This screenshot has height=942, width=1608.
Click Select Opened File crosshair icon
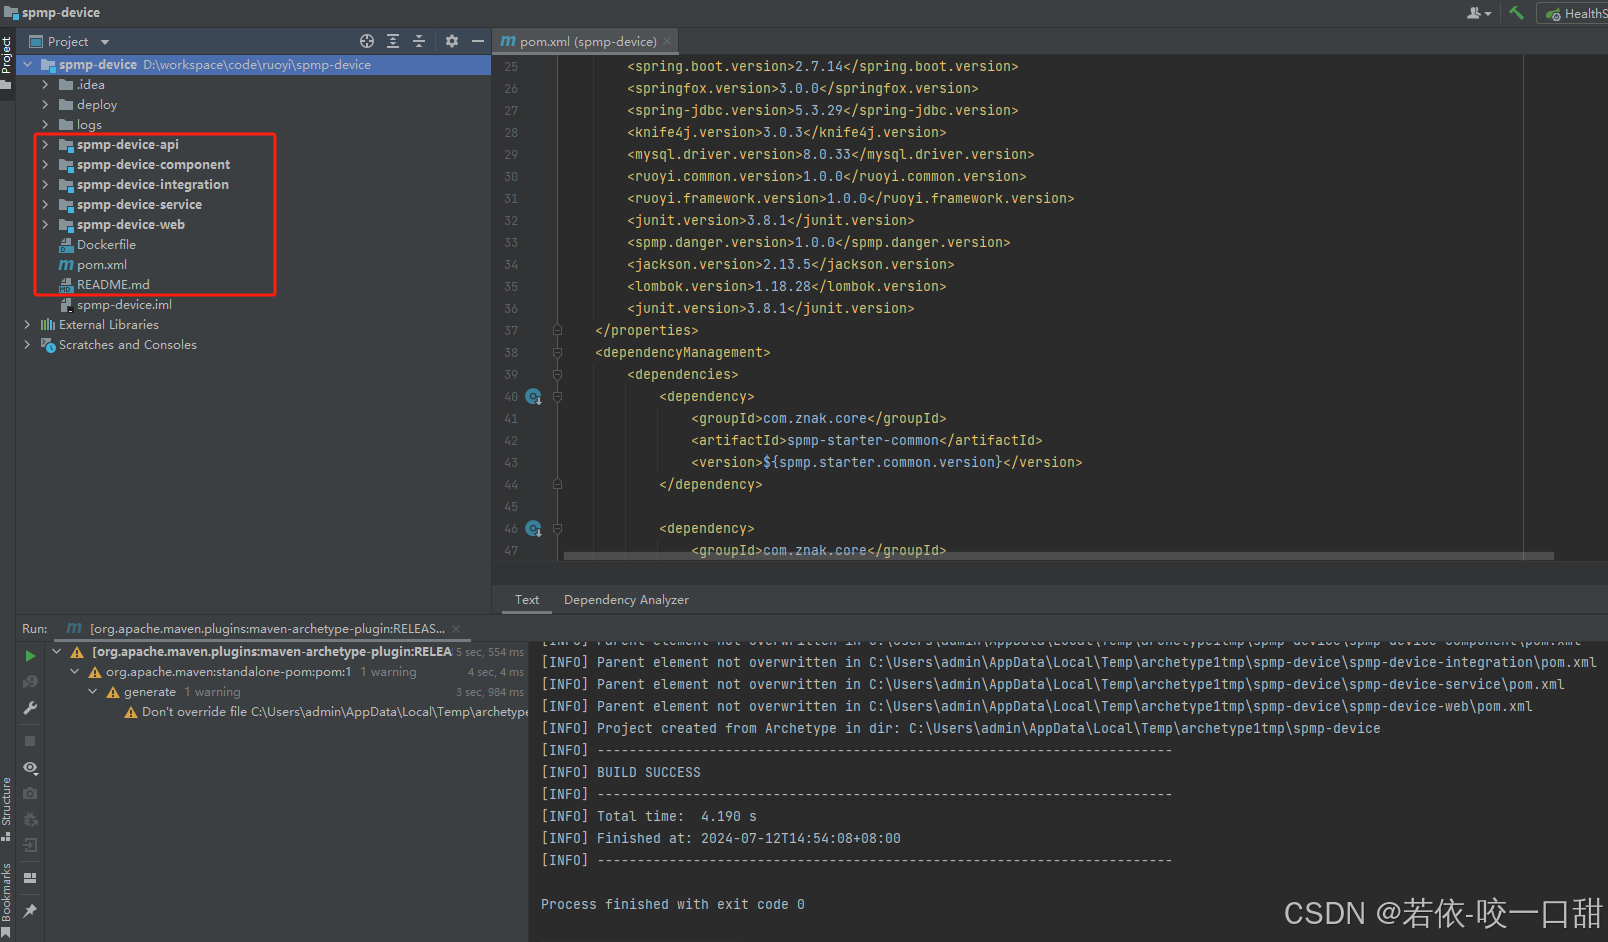[x=367, y=41]
